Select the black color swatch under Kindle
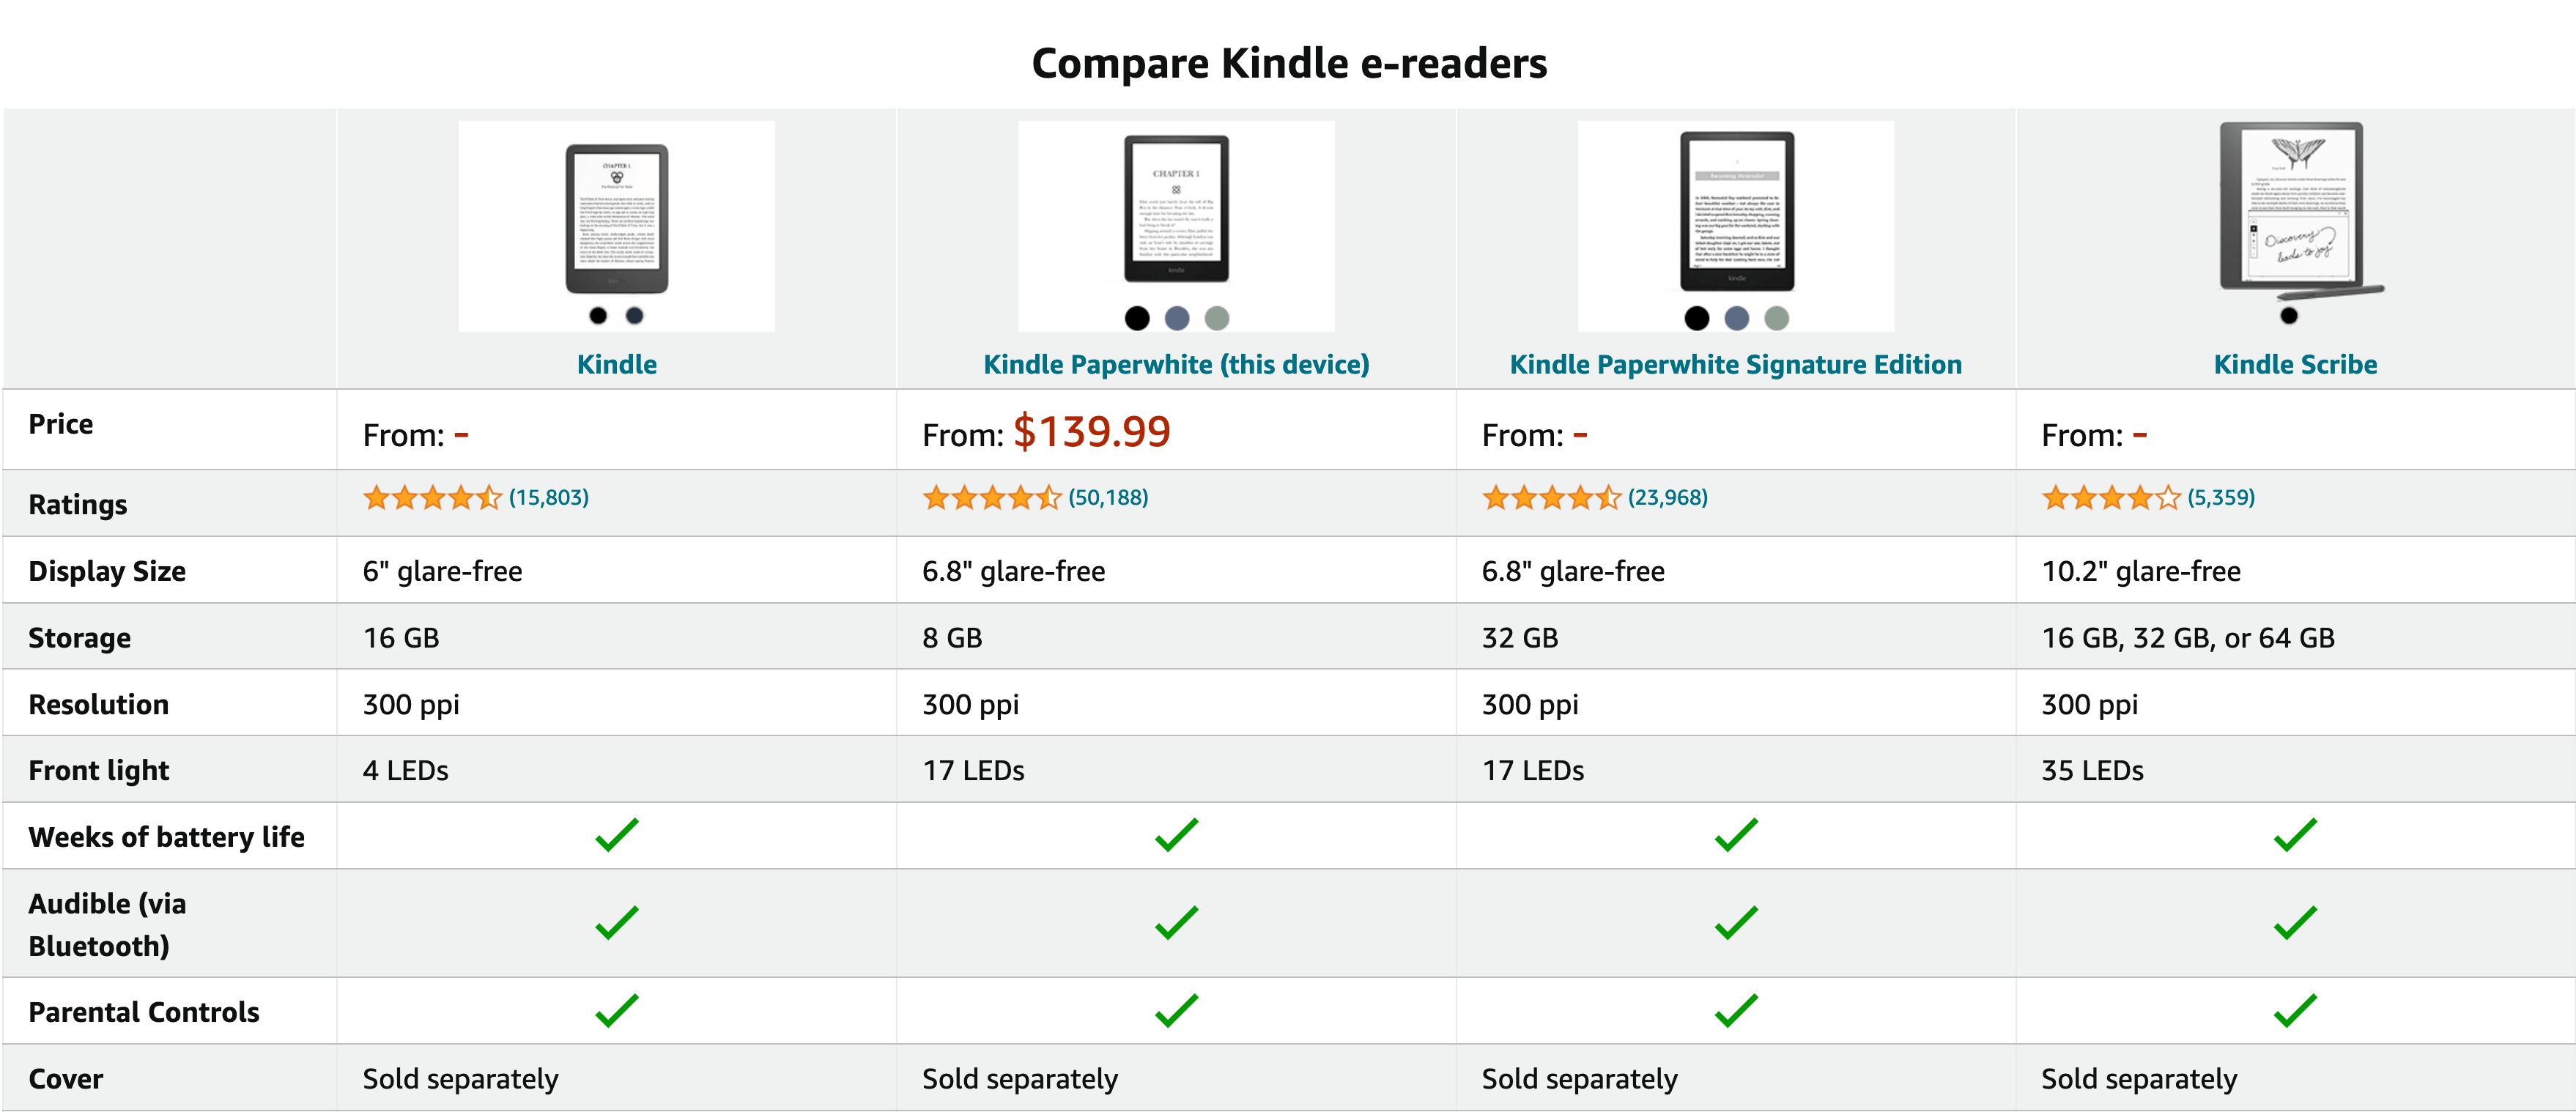Image resolution: width=2576 pixels, height=1112 pixels. click(598, 316)
